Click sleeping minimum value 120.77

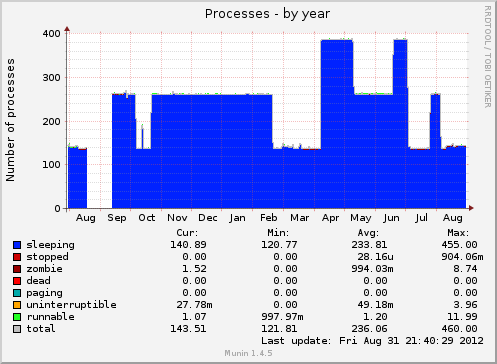point(279,245)
